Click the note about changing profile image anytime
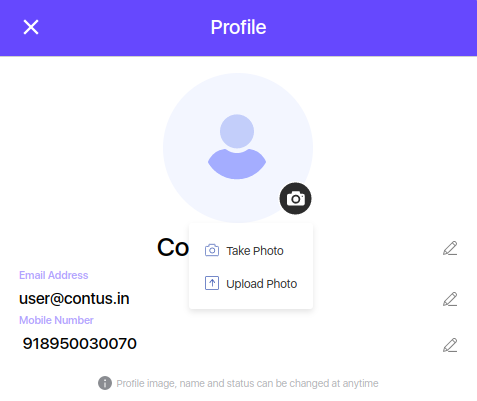The image size is (477, 401). pos(247,383)
